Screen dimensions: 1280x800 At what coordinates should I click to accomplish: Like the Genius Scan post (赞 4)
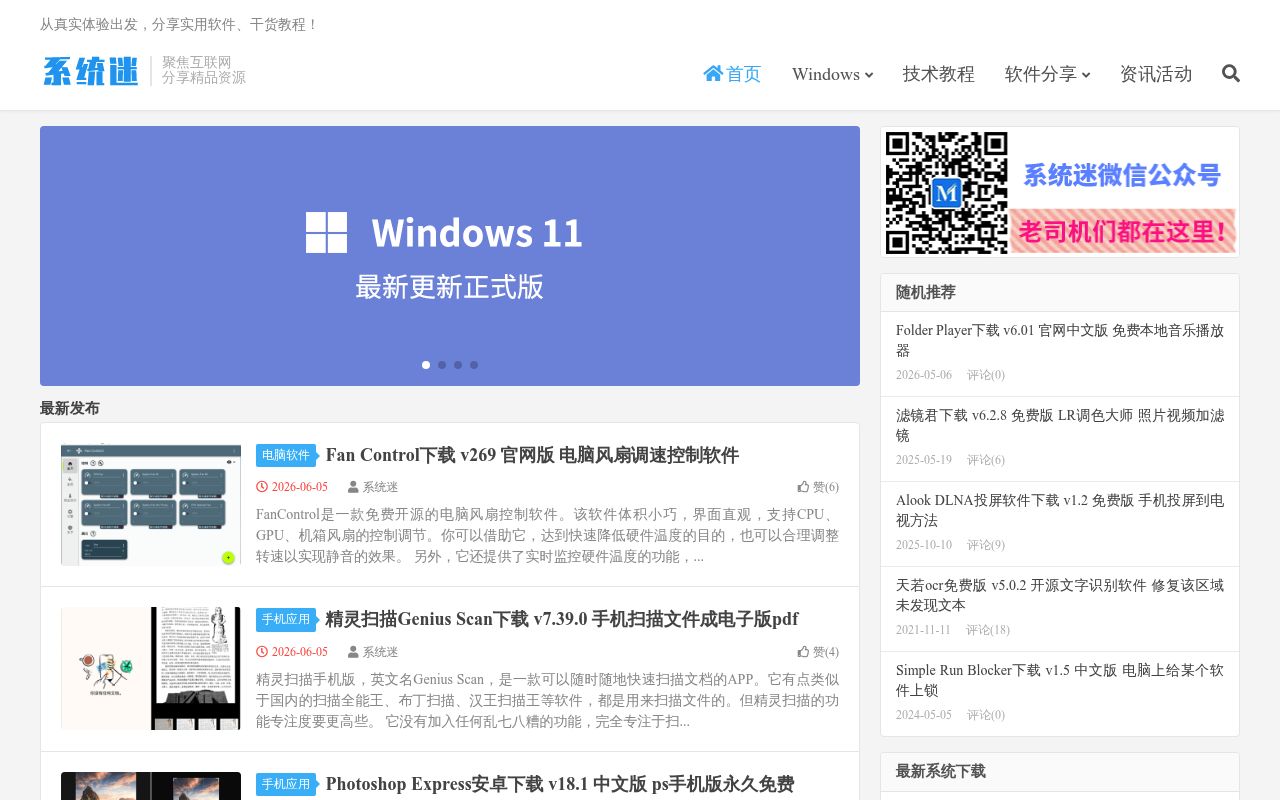coord(818,652)
